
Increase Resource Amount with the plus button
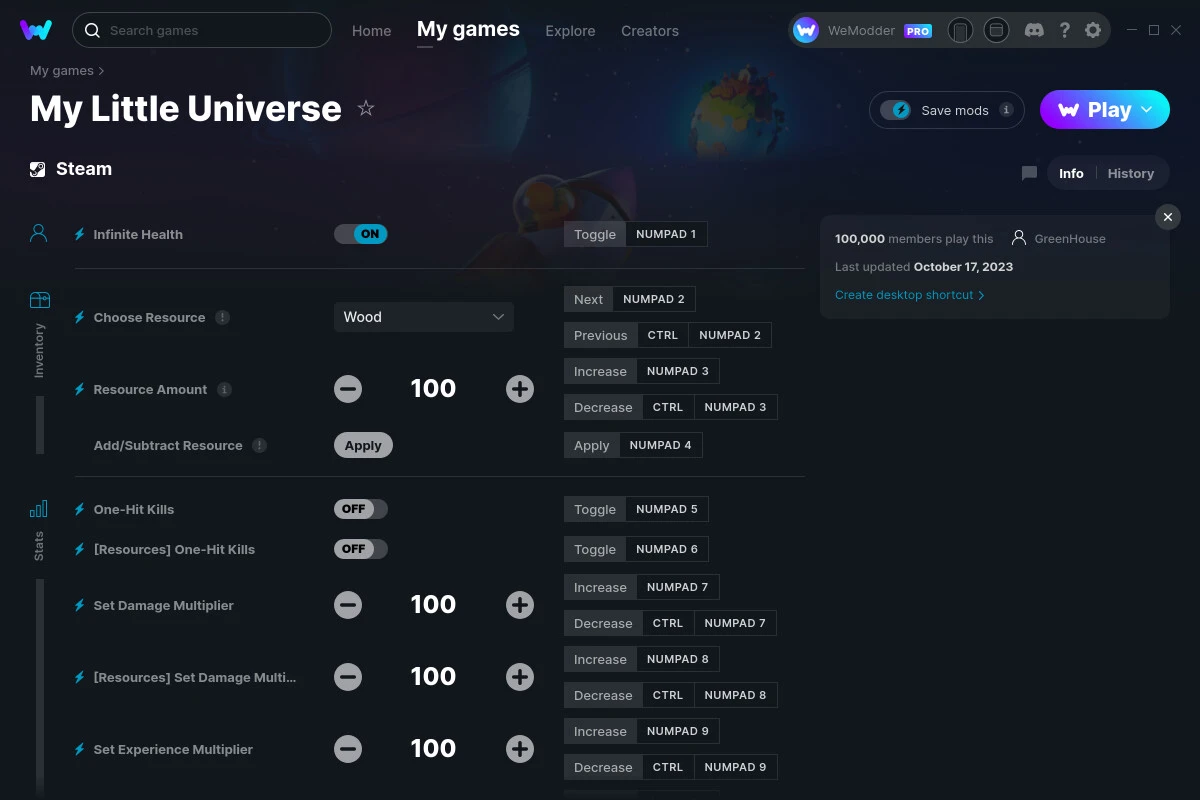(520, 389)
